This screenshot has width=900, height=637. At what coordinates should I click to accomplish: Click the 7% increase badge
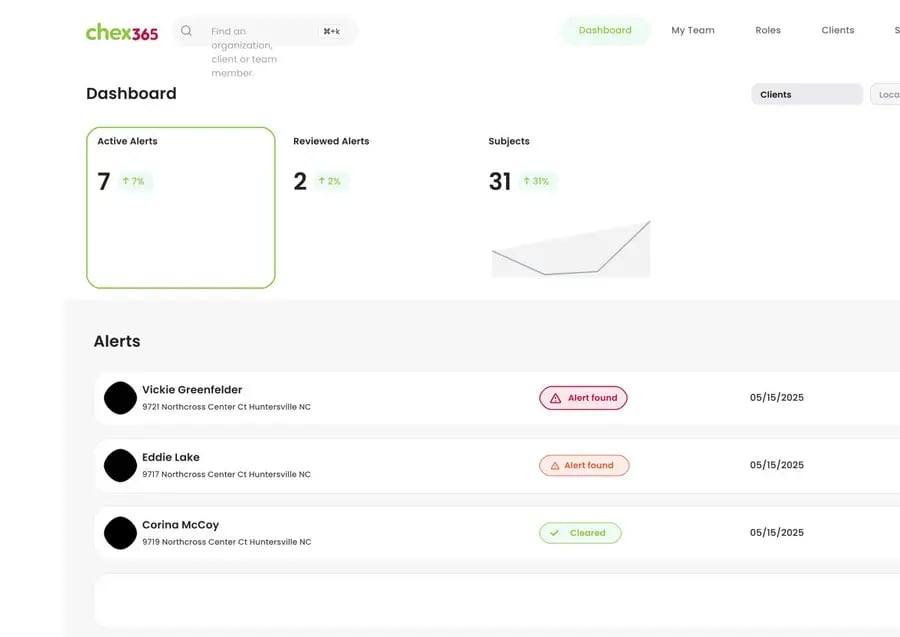pos(134,181)
